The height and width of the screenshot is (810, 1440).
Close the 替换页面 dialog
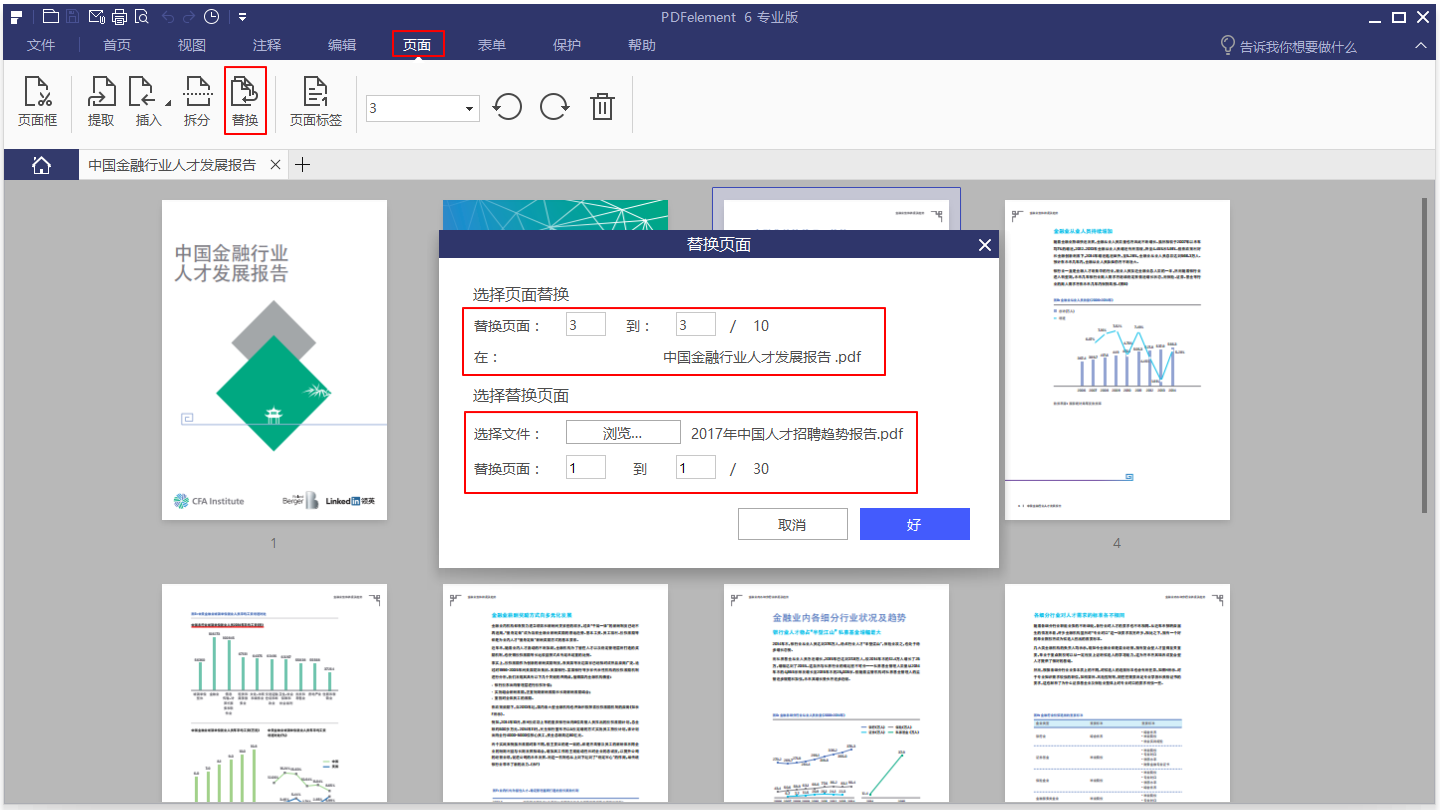984,245
